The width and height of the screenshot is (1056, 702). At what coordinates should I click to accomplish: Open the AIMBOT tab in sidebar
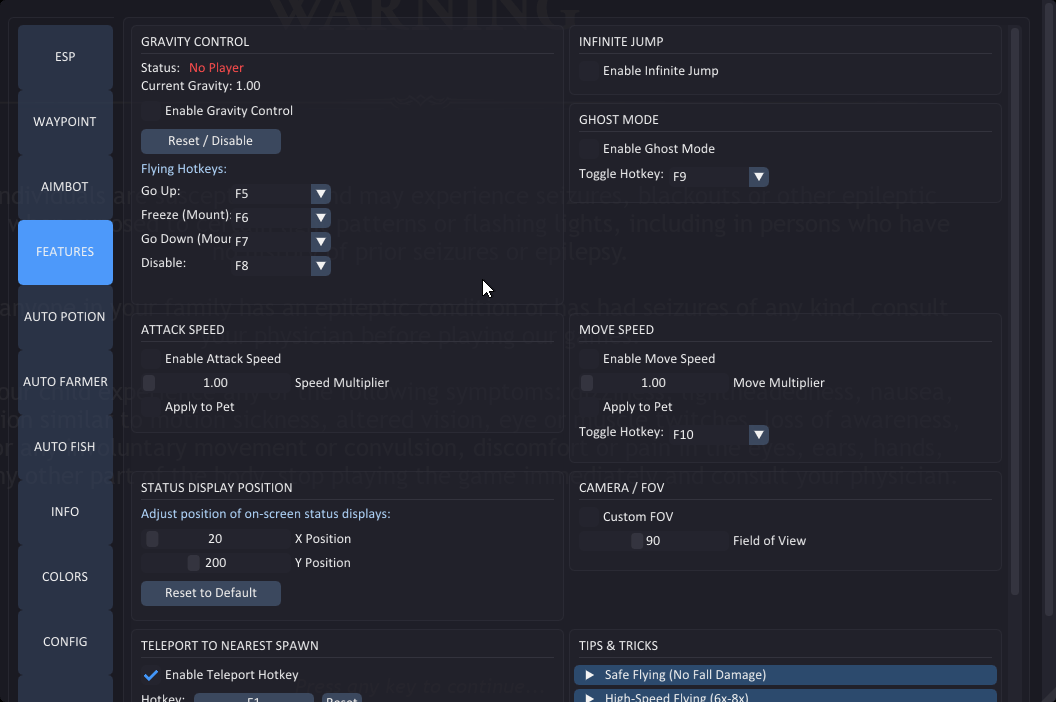(x=65, y=187)
